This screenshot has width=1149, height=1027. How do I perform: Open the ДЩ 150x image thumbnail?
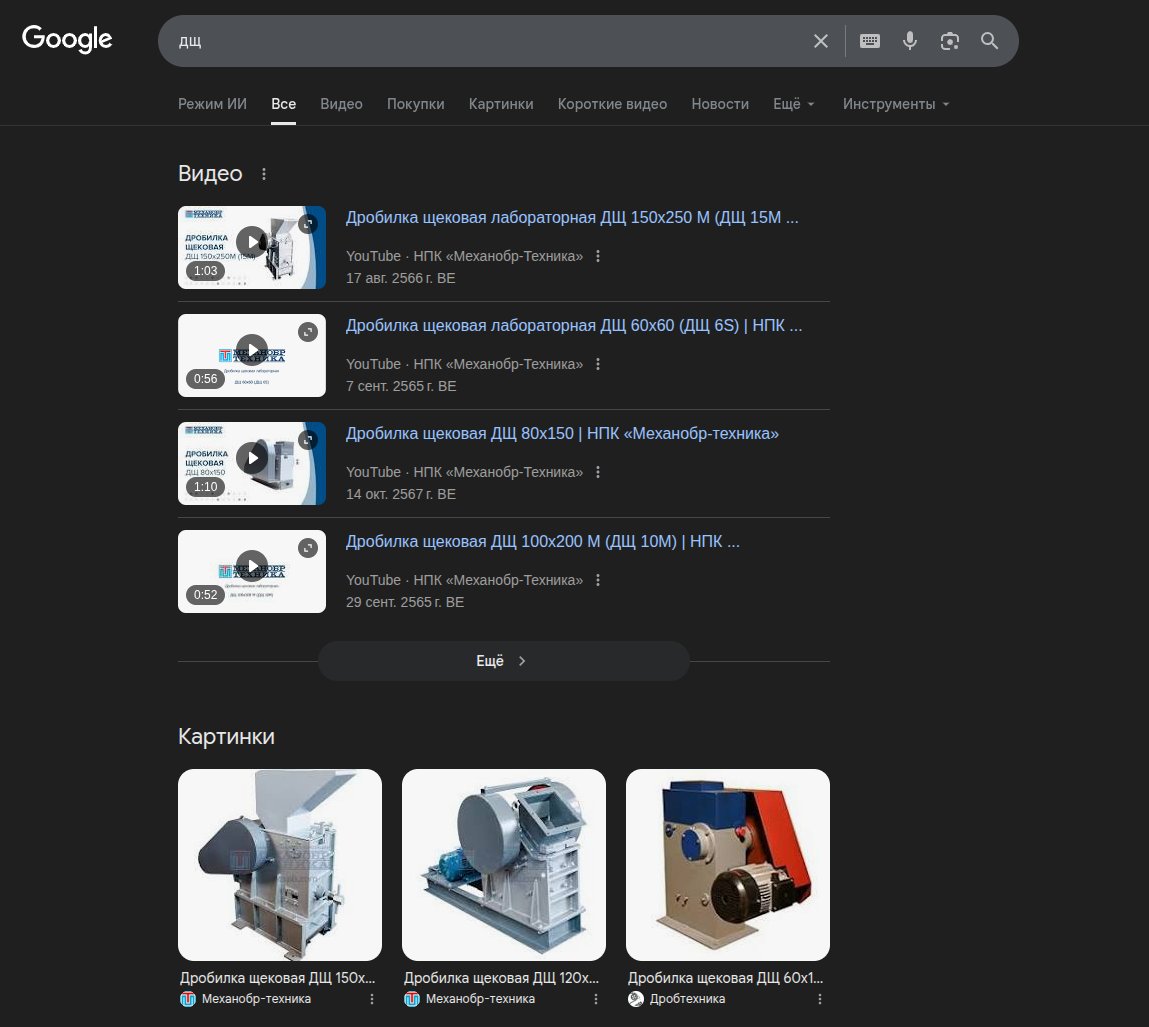280,864
